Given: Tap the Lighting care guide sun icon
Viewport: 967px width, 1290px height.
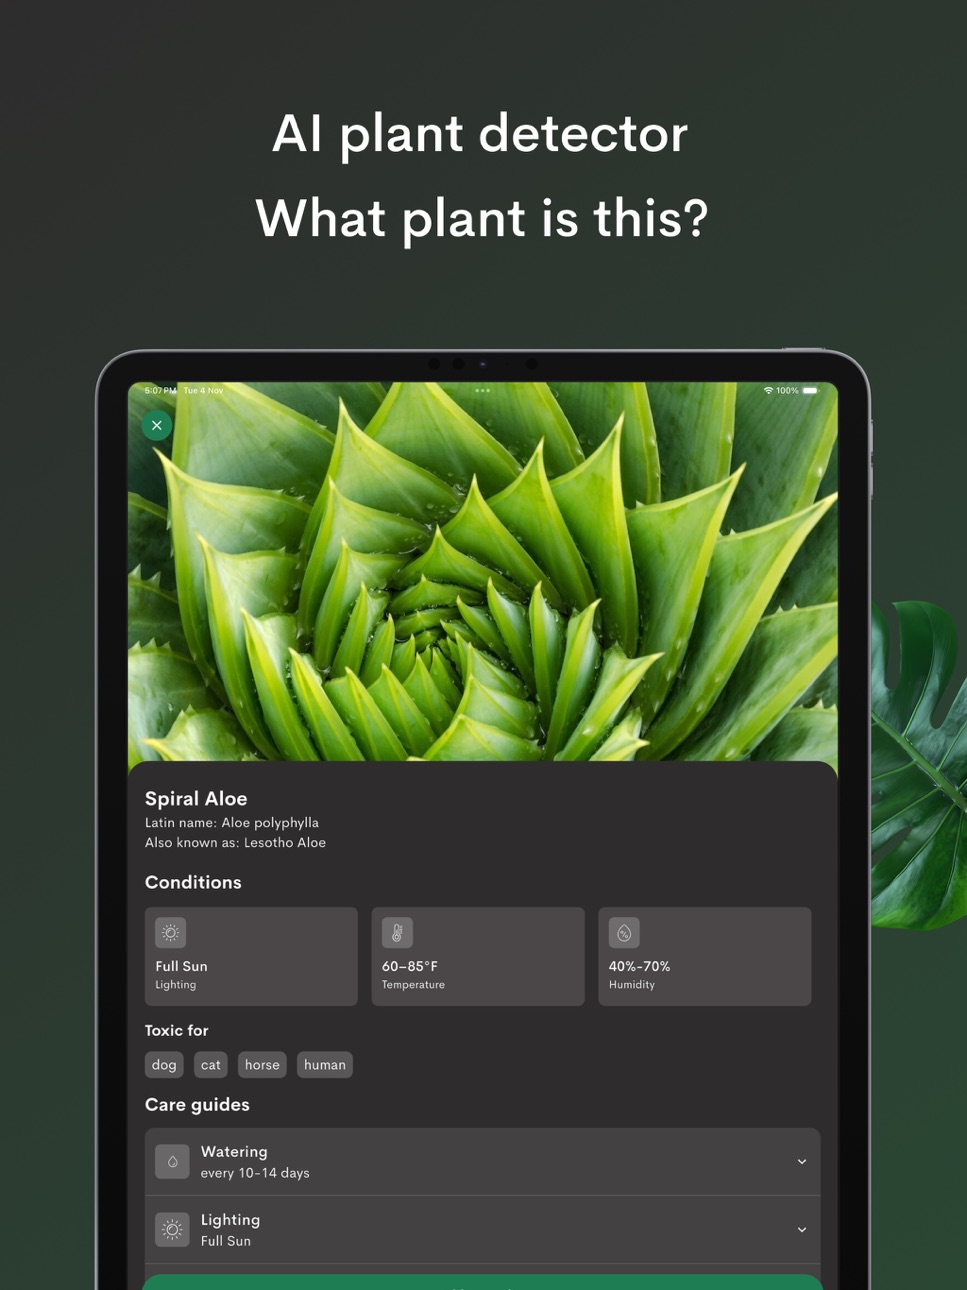Looking at the screenshot, I should [x=172, y=1230].
